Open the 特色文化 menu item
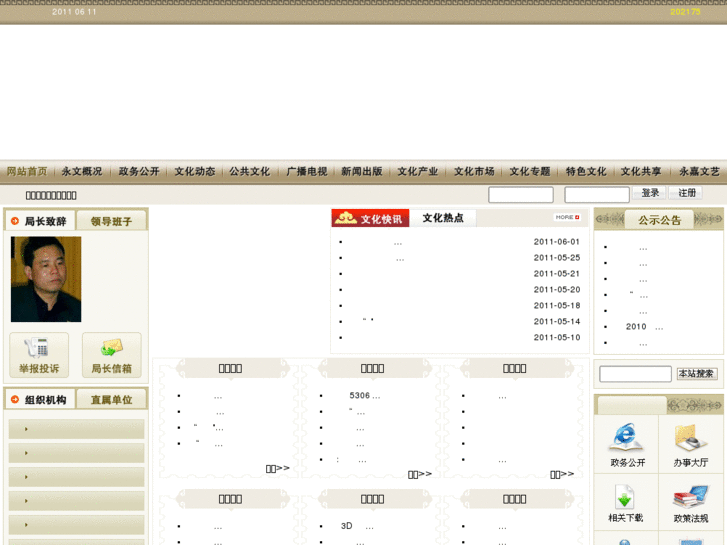The width and height of the screenshot is (727, 545). click(586, 172)
